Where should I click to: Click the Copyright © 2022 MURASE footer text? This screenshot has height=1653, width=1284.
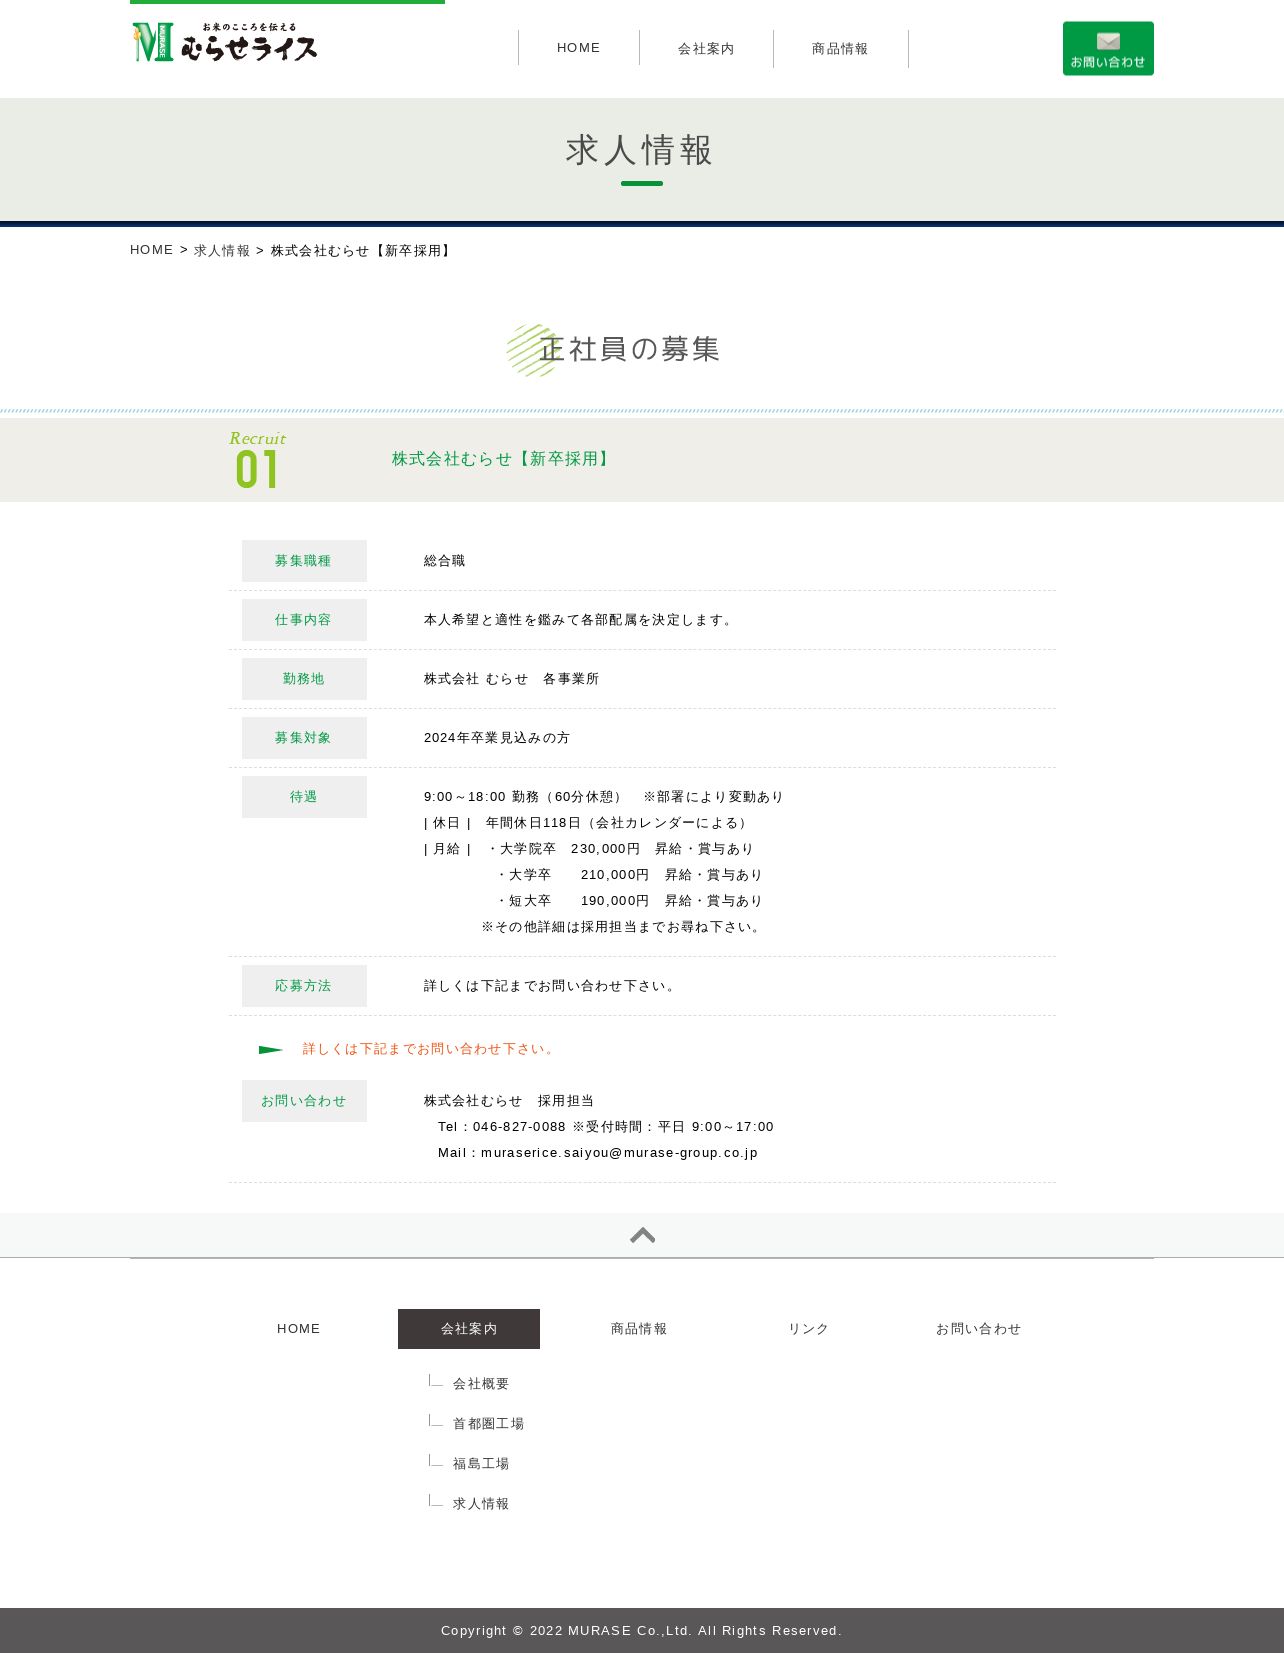click(x=642, y=1631)
